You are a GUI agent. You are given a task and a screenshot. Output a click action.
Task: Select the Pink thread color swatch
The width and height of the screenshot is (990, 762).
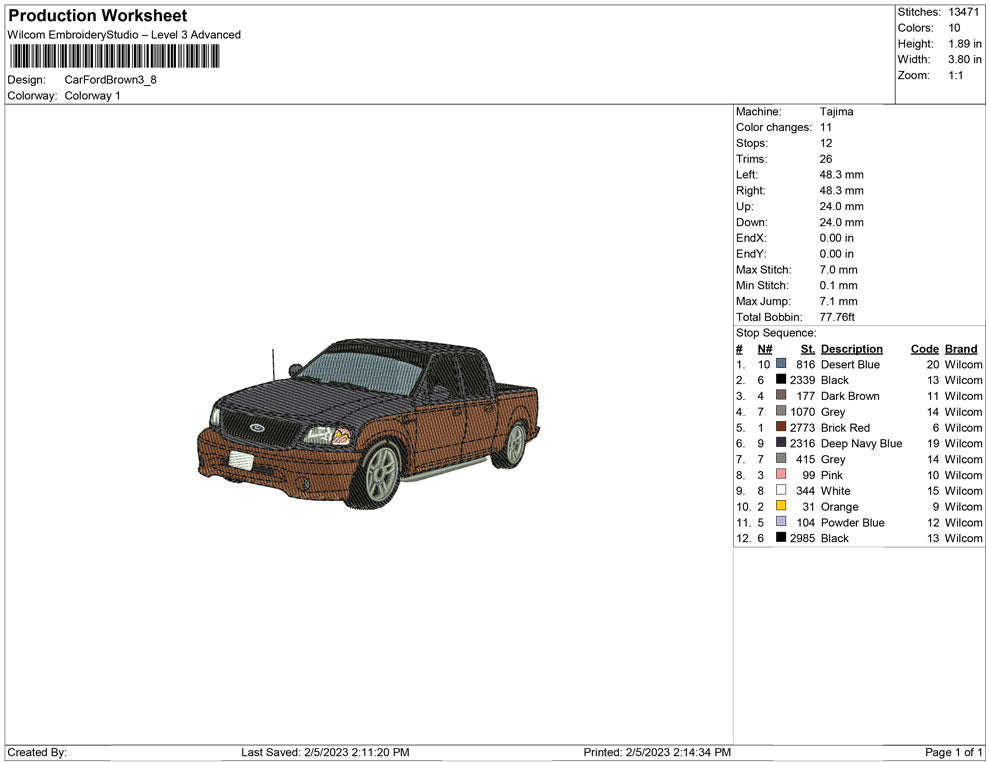pos(781,475)
